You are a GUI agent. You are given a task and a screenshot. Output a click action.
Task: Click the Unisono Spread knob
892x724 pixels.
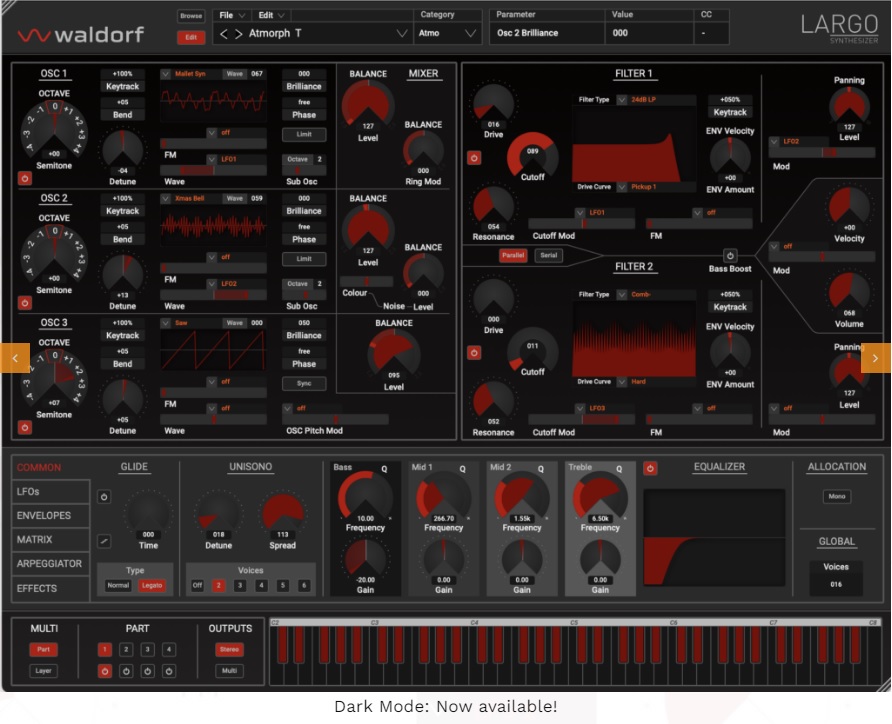(x=283, y=512)
